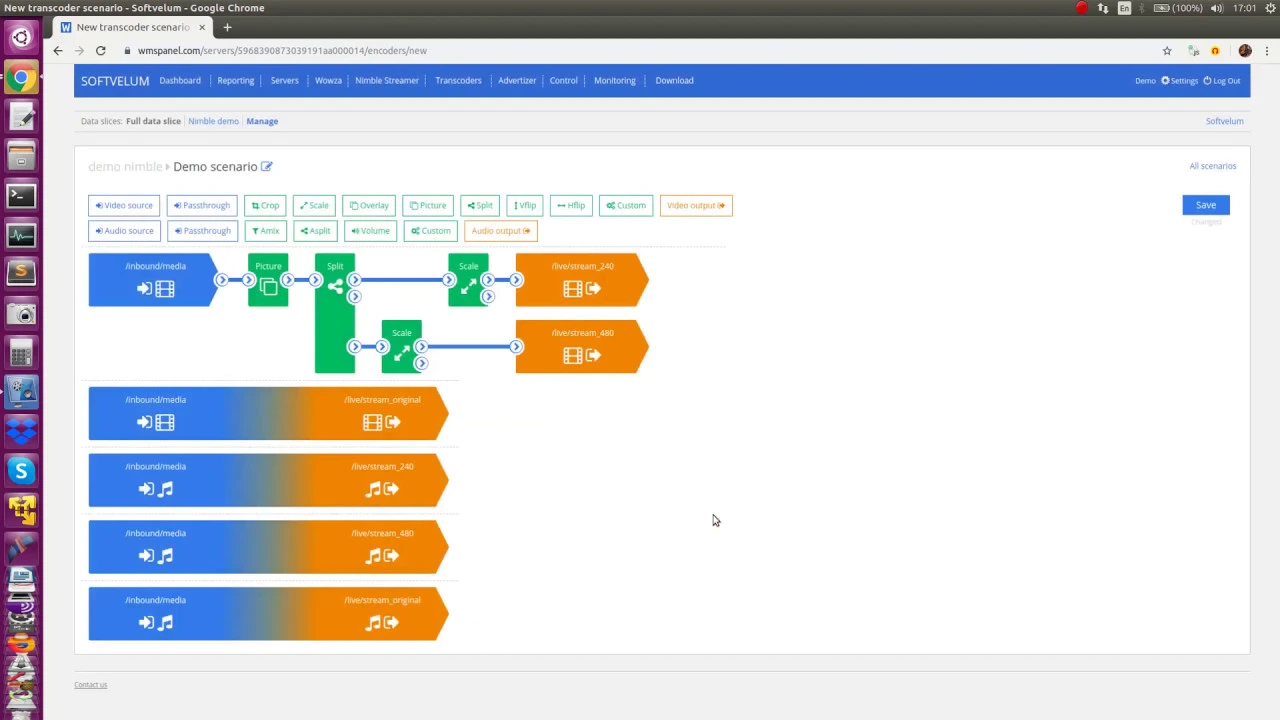Image resolution: width=1280 pixels, height=720 pixels.
Task: Click the address bar URL field
Action: (640, 50)
